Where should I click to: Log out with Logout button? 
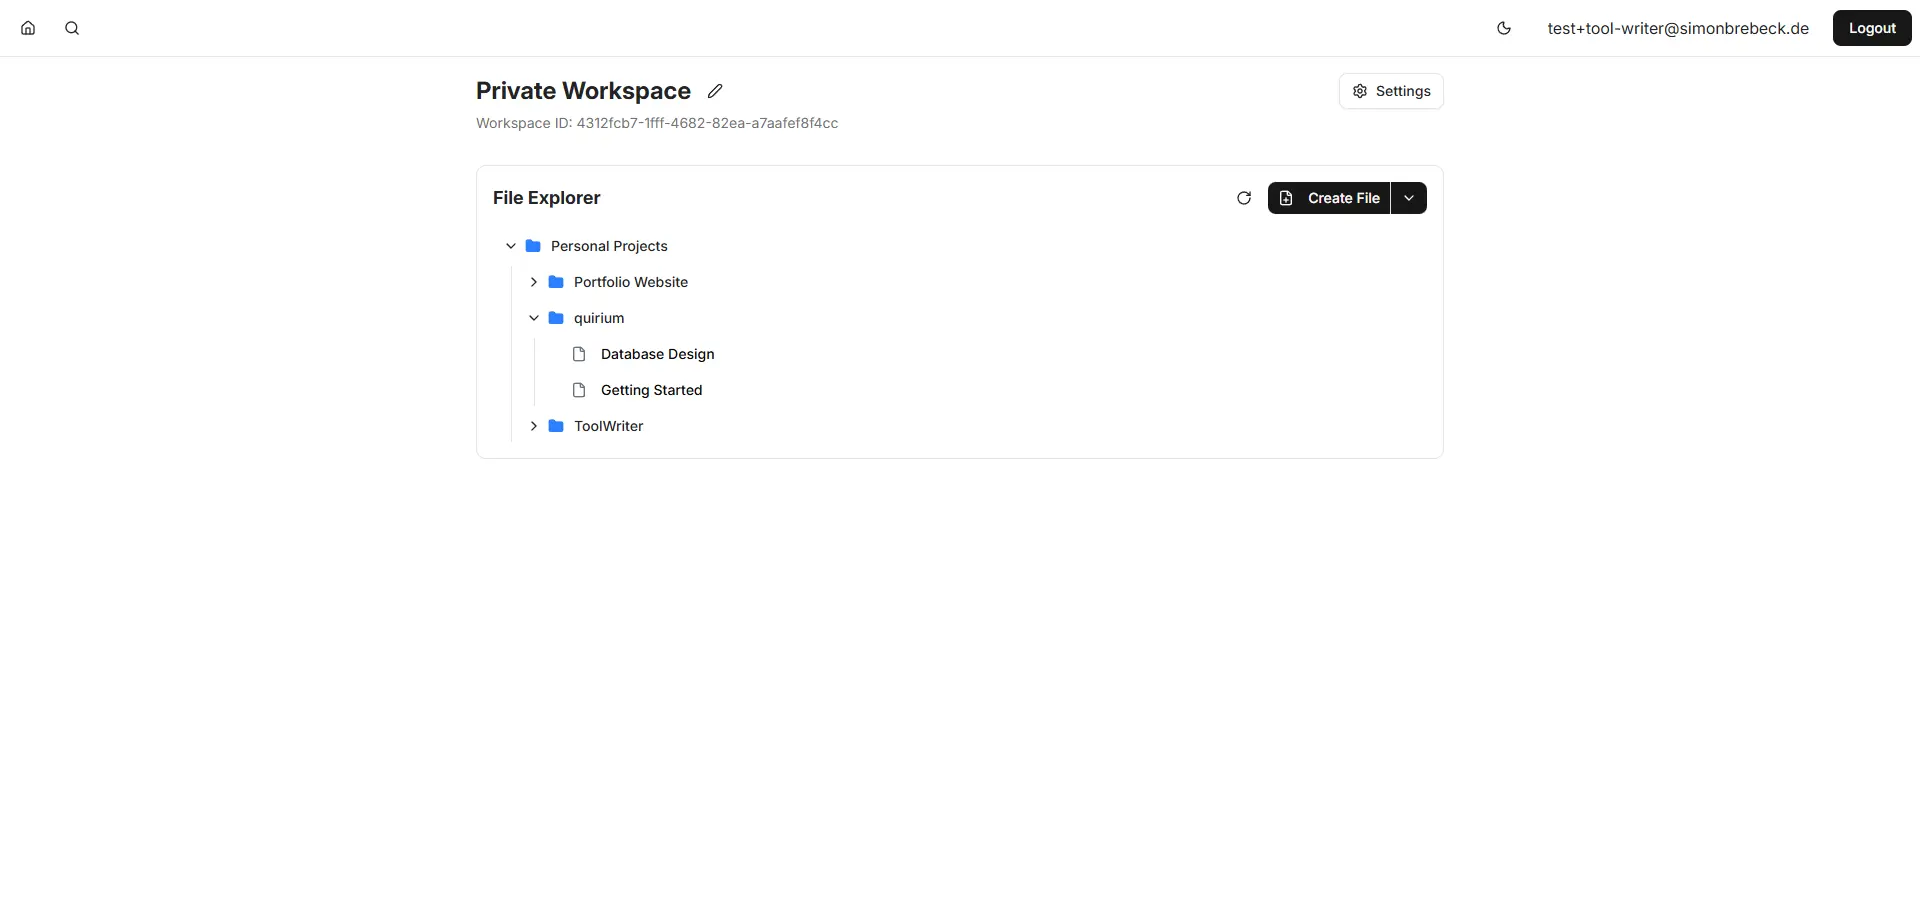(x=1871, y=28)
